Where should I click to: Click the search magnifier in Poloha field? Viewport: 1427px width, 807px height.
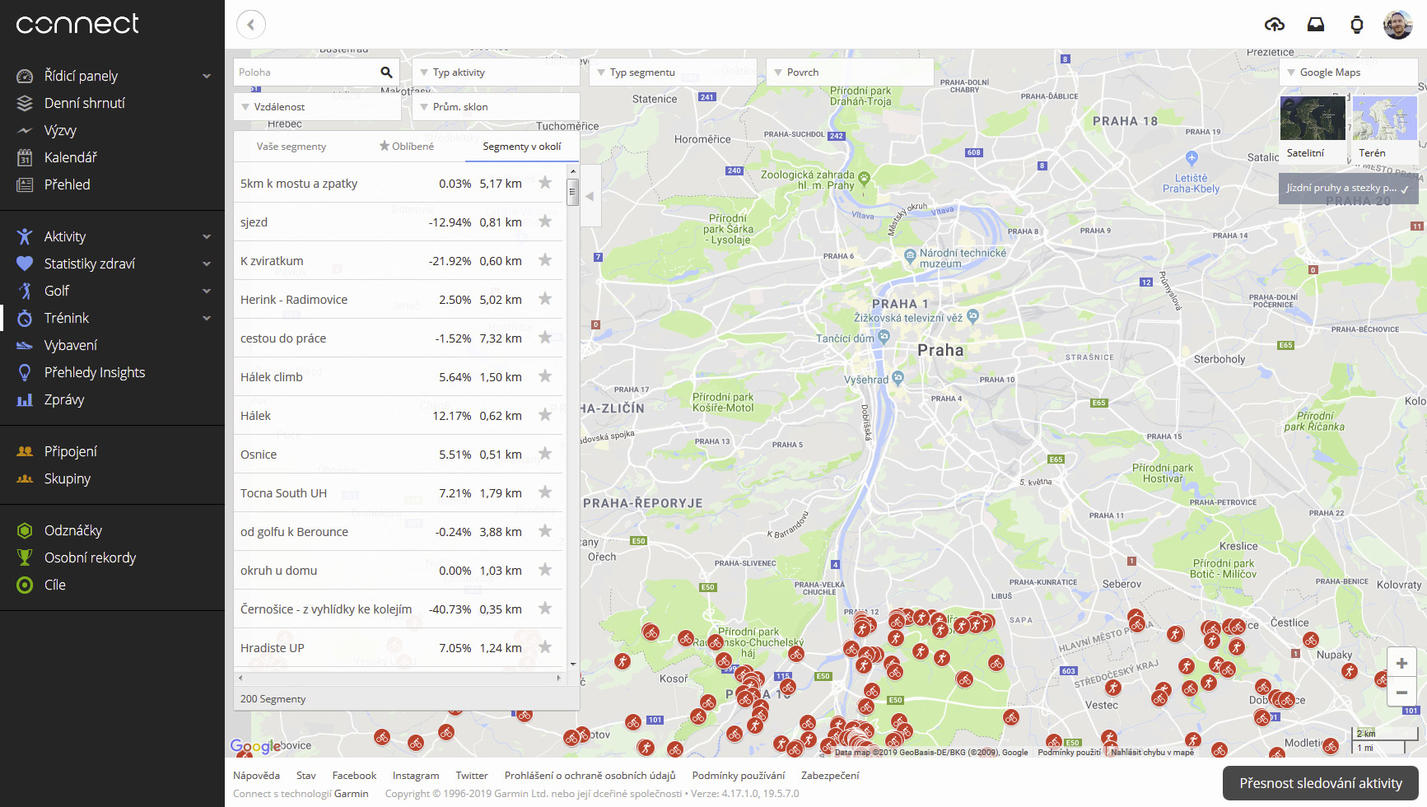point(386,73)
